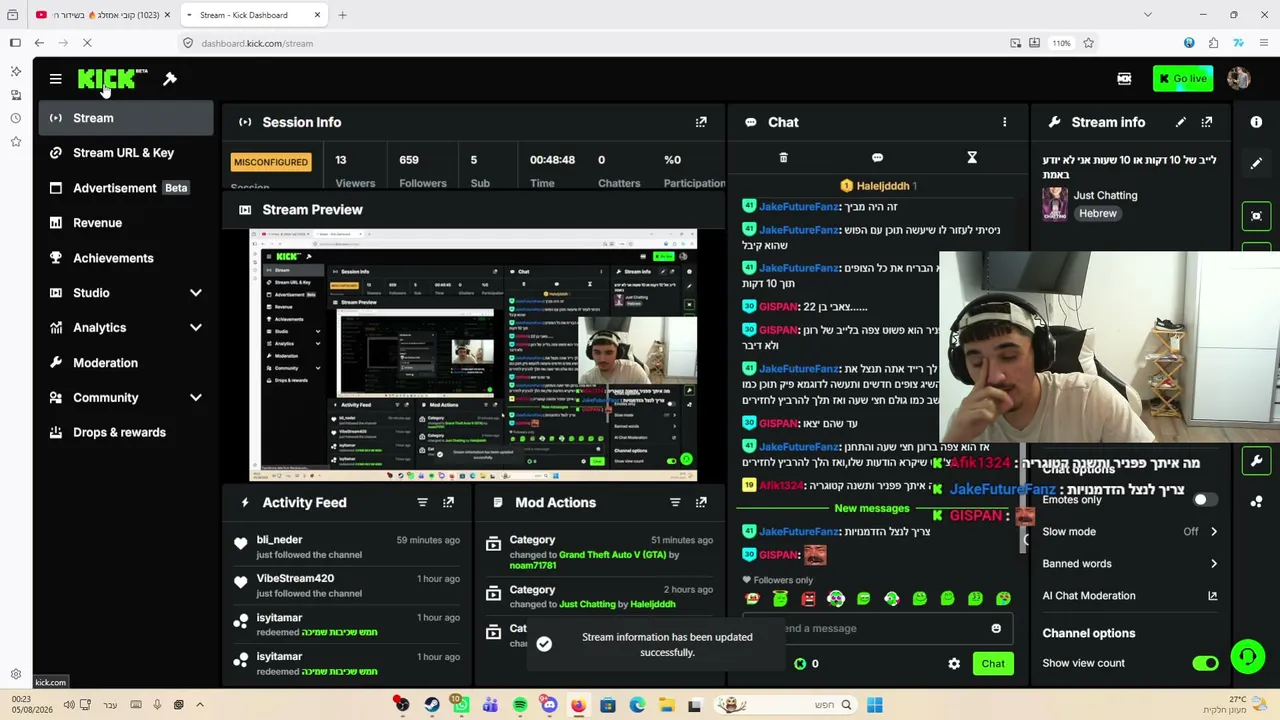
Task: Open the moderator gavel icon in header
Action: [x=170, y=79]
